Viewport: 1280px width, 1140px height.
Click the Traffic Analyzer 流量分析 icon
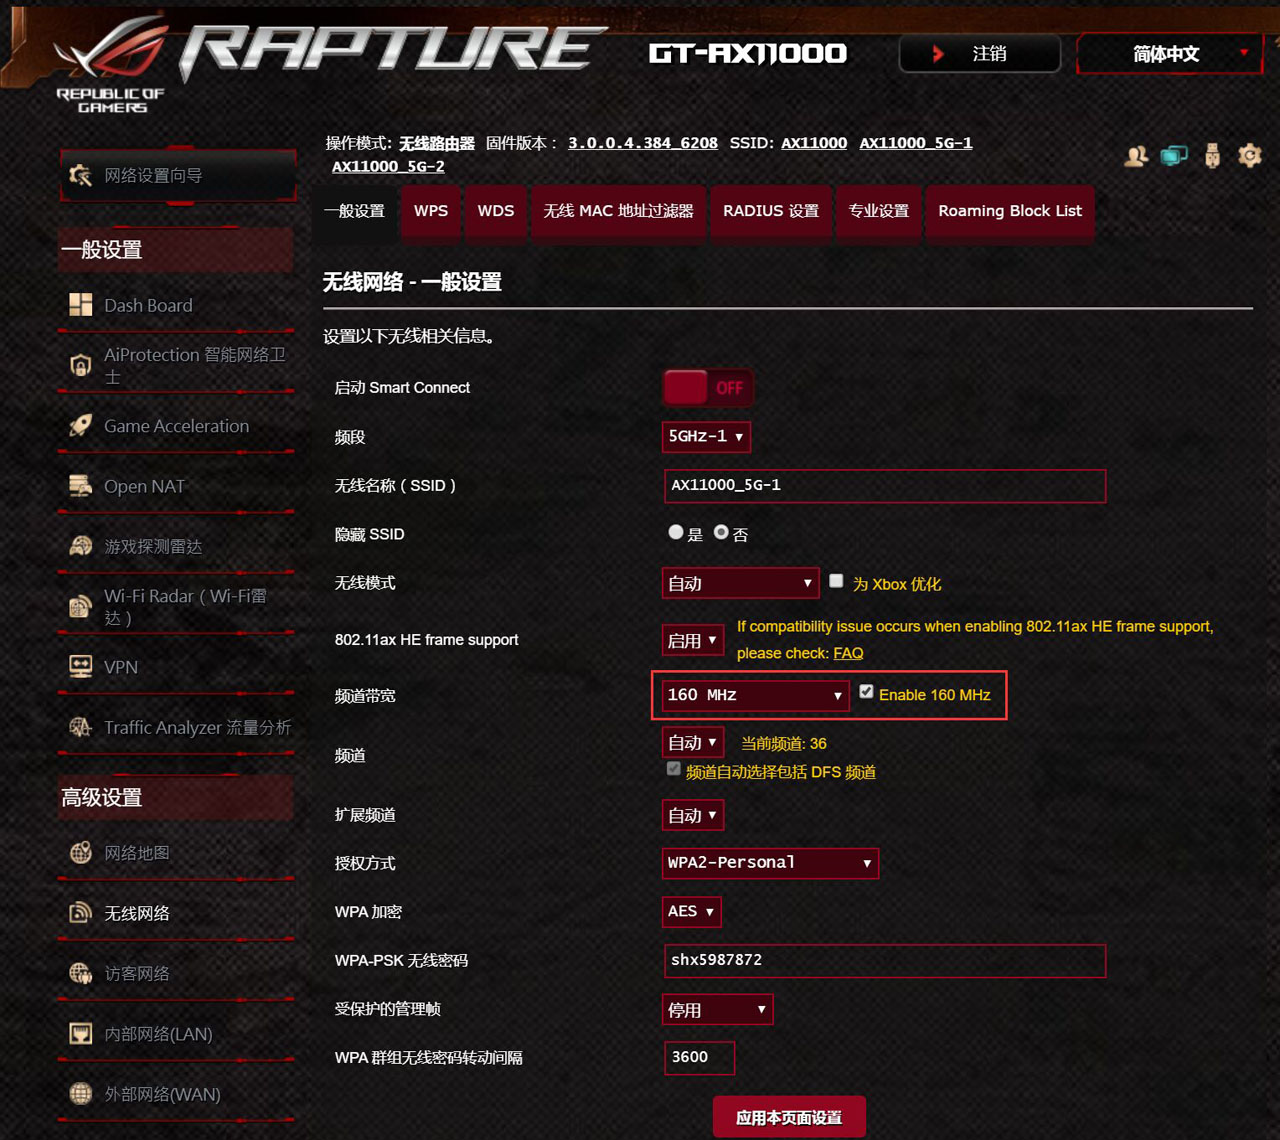pyautogui.click(x=81, y=727)
